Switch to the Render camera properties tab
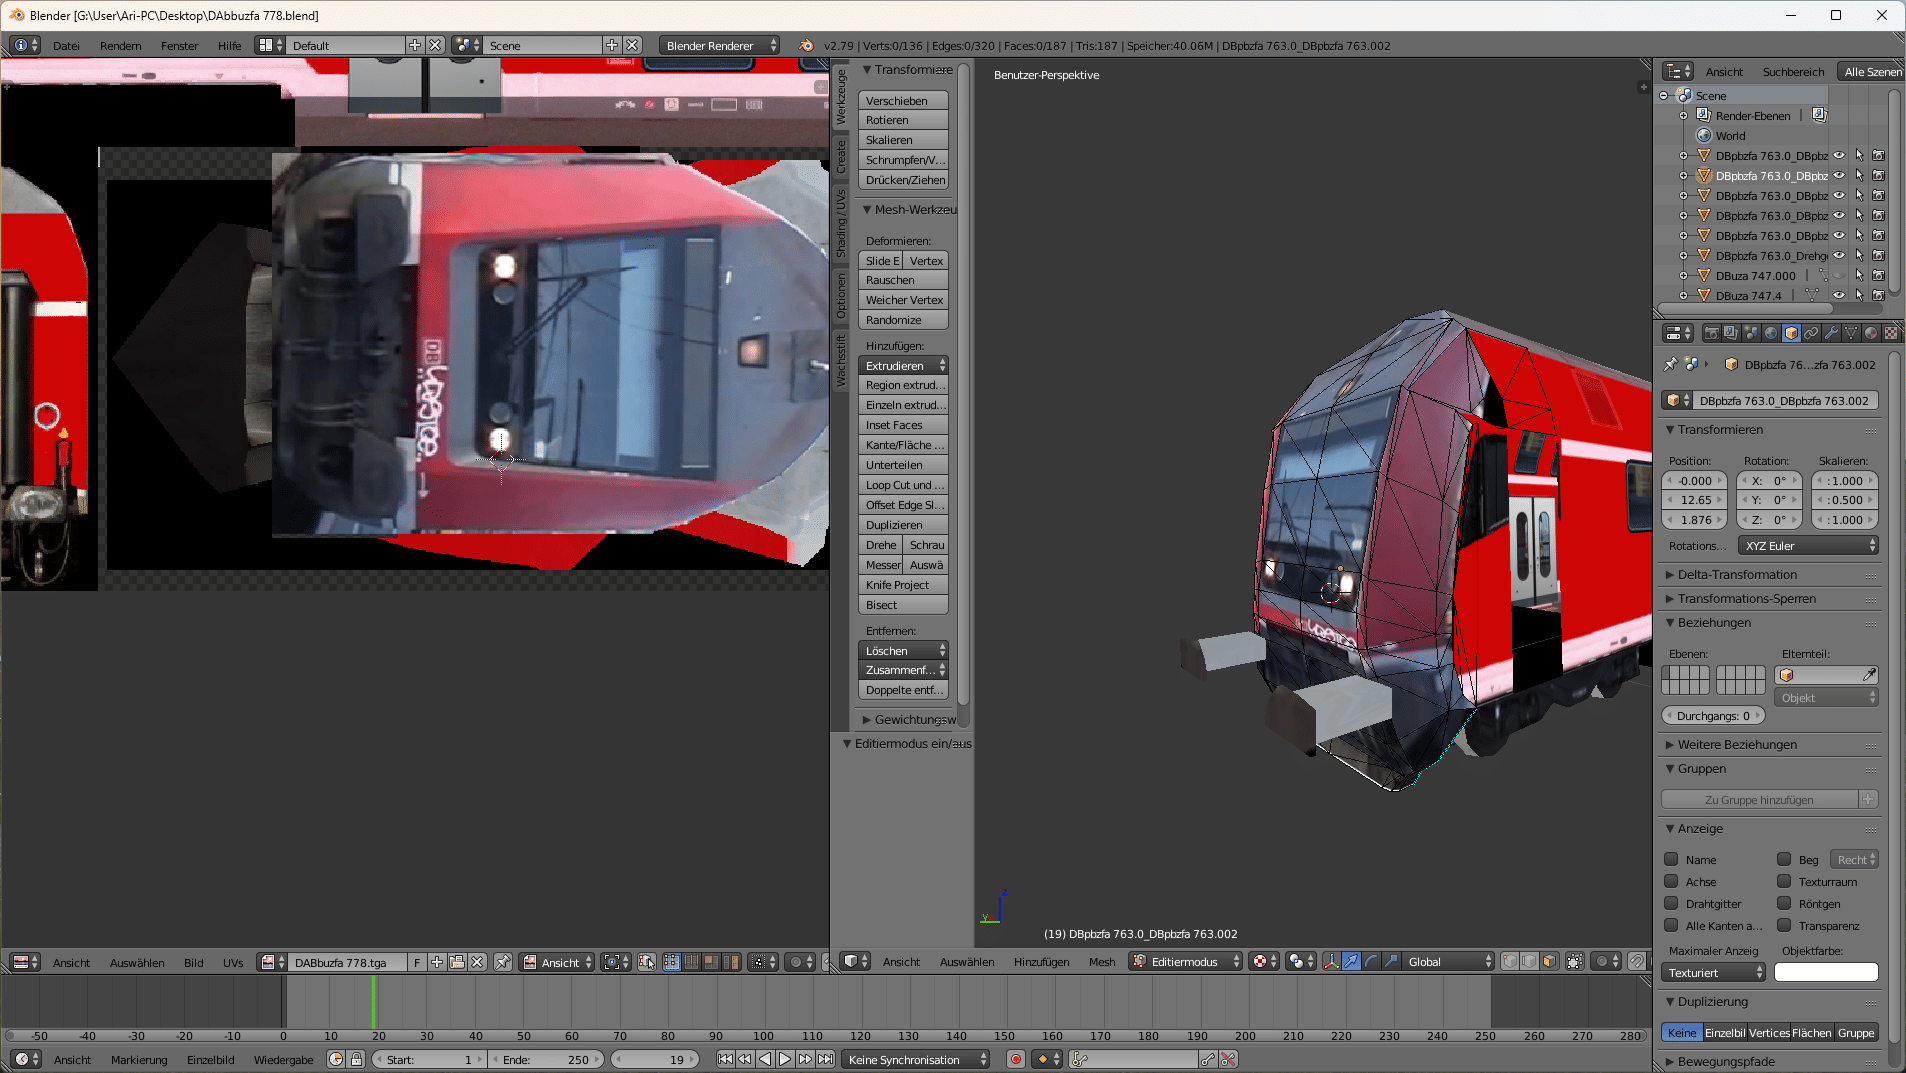The width and height of the screenshot is (1906, 1073). pos(1711,333)
